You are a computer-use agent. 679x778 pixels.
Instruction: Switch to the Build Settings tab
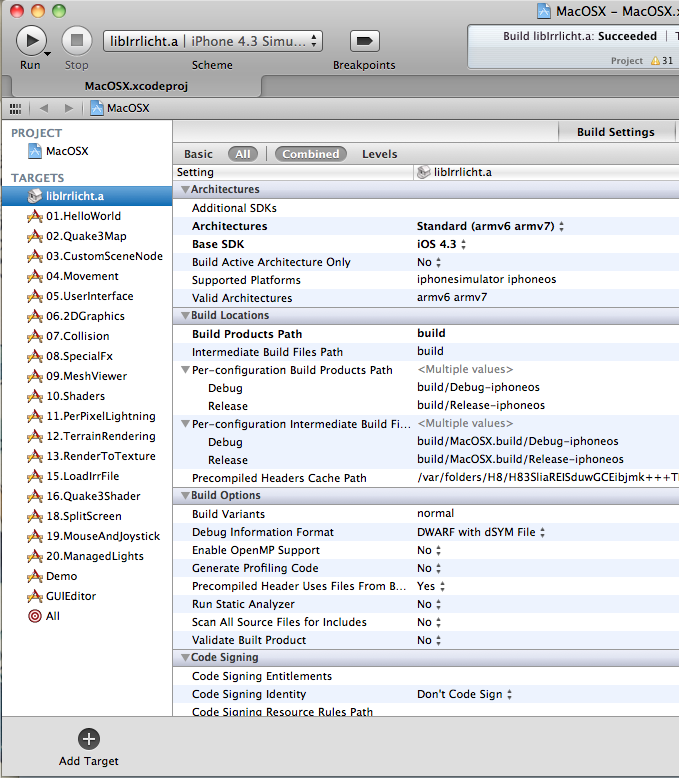click(615, 132)
